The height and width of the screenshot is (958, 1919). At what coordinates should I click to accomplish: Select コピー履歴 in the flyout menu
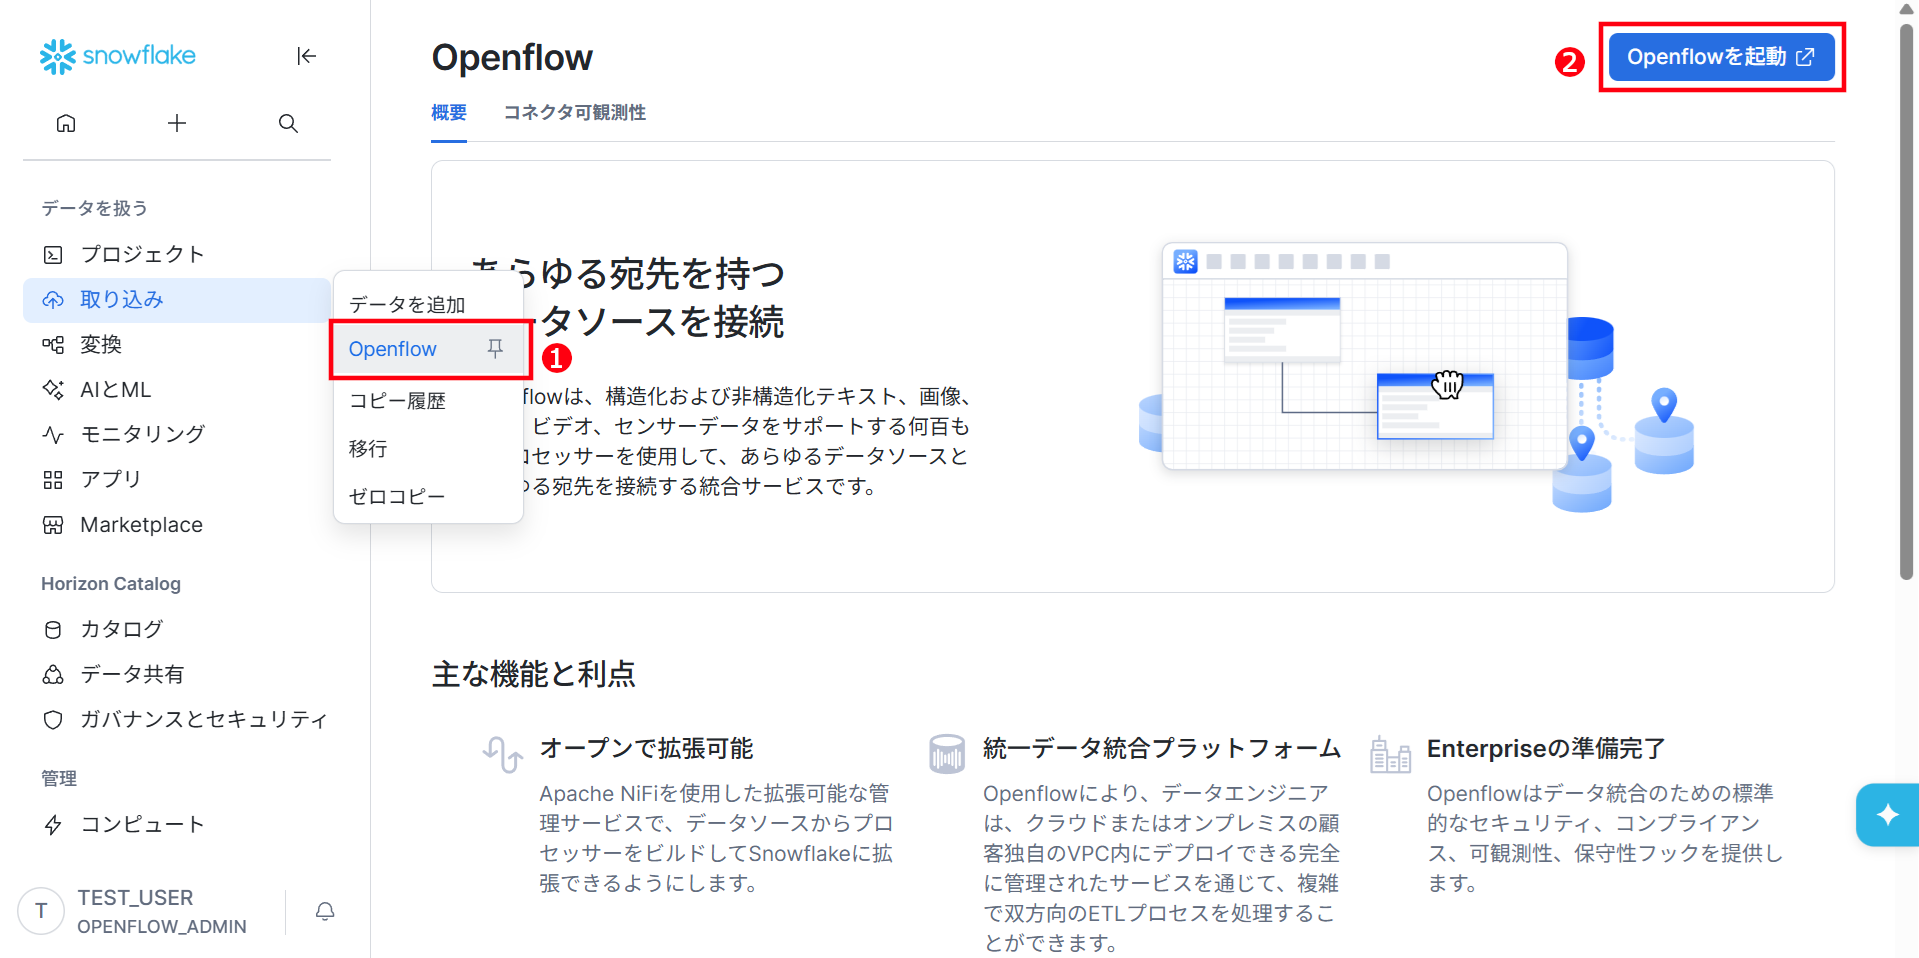tap(397, 401)
